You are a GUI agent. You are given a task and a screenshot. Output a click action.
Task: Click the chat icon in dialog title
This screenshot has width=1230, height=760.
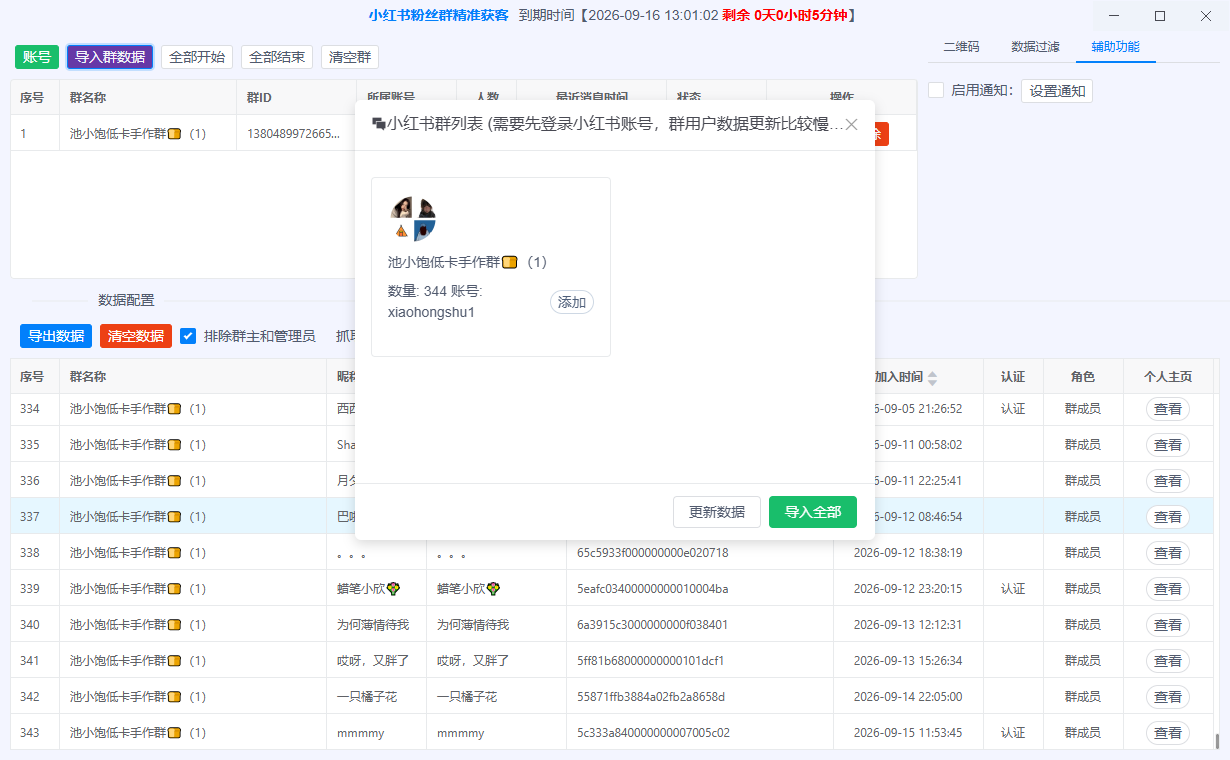(378, 125)
